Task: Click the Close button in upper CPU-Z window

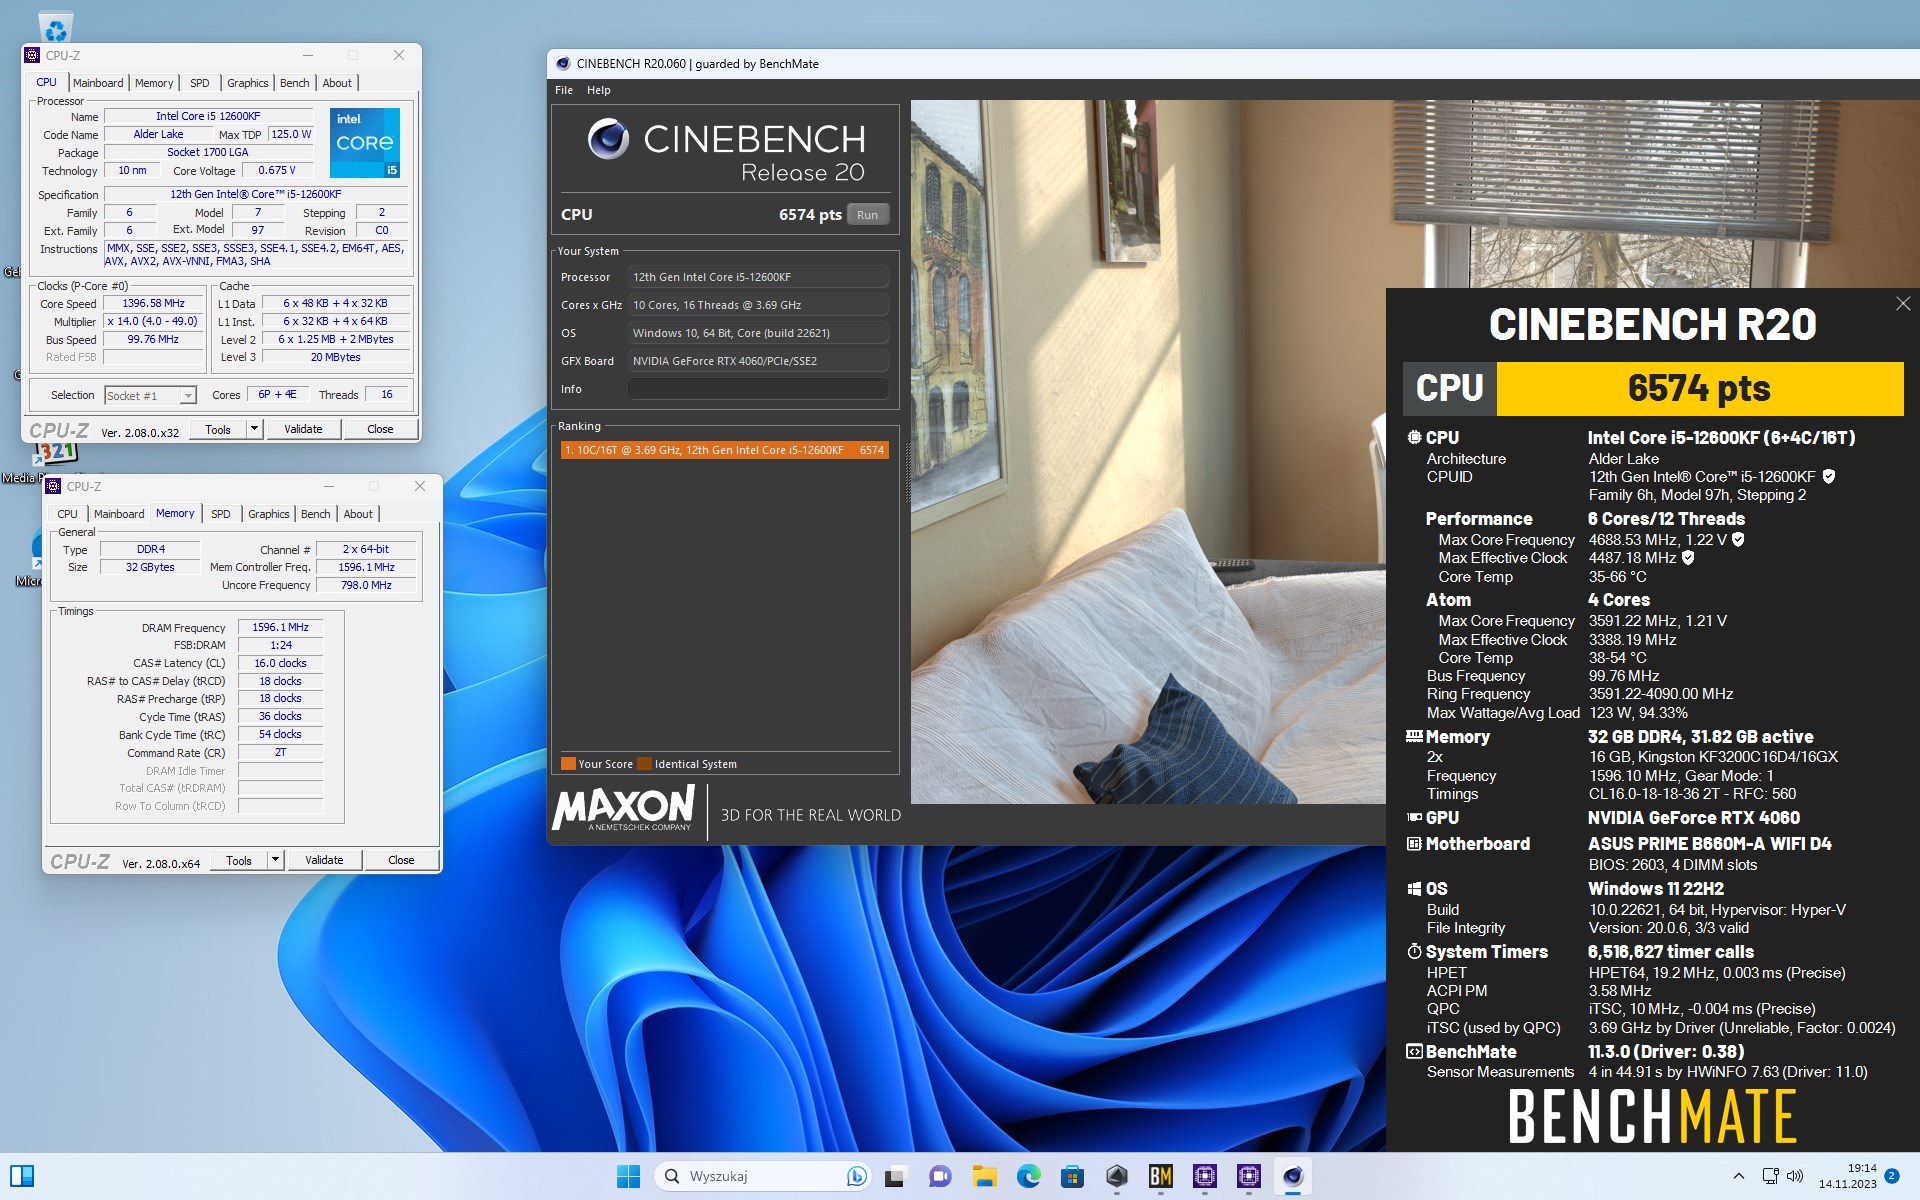Action: (x=380, y=429)
